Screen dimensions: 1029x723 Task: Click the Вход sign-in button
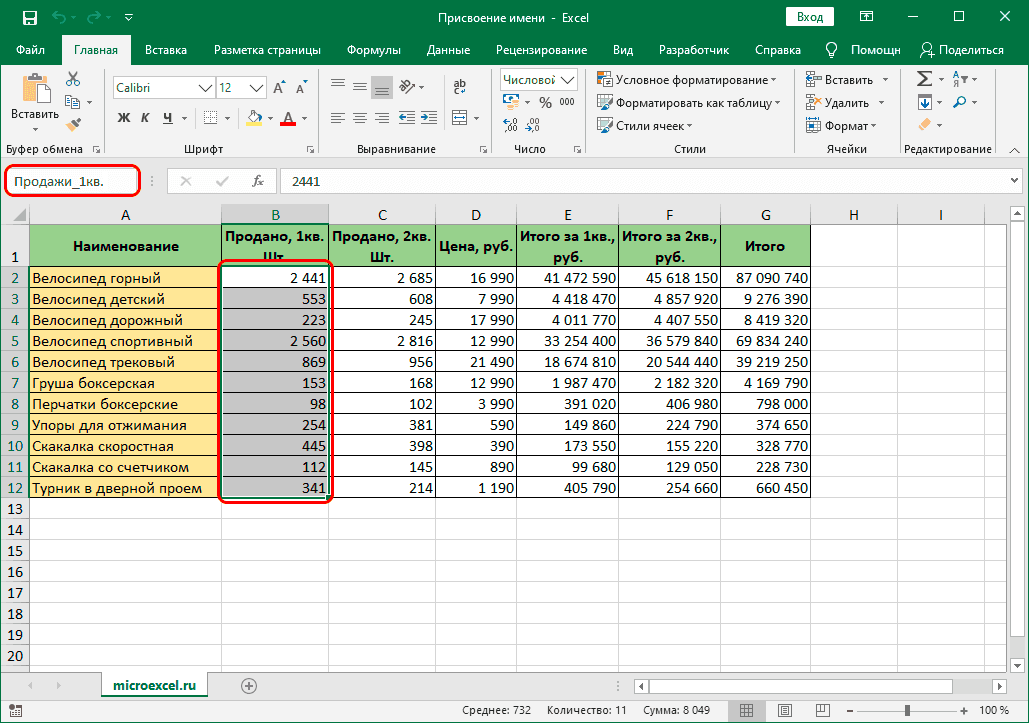click(x=809, y=17)
